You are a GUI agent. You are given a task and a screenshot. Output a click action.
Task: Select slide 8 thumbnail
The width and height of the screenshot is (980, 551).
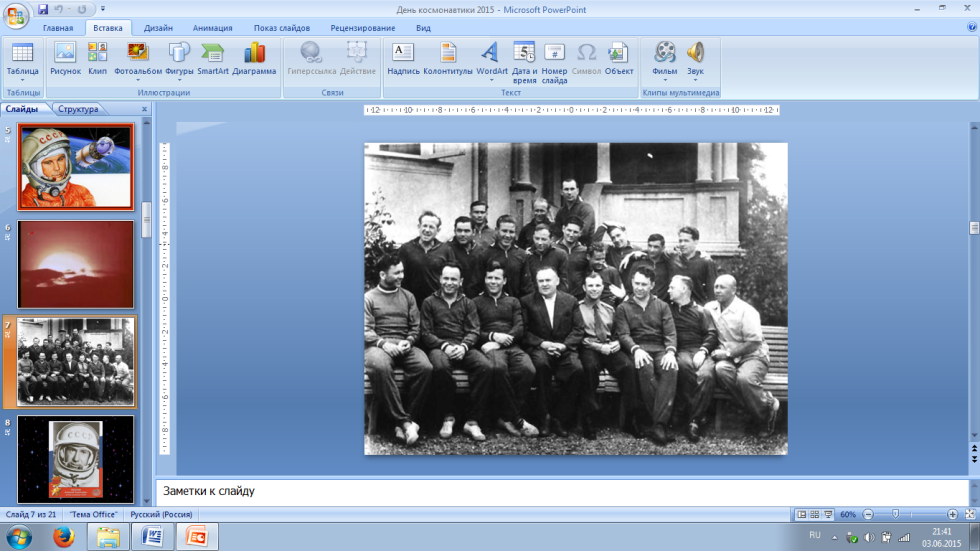pos(76,459)
